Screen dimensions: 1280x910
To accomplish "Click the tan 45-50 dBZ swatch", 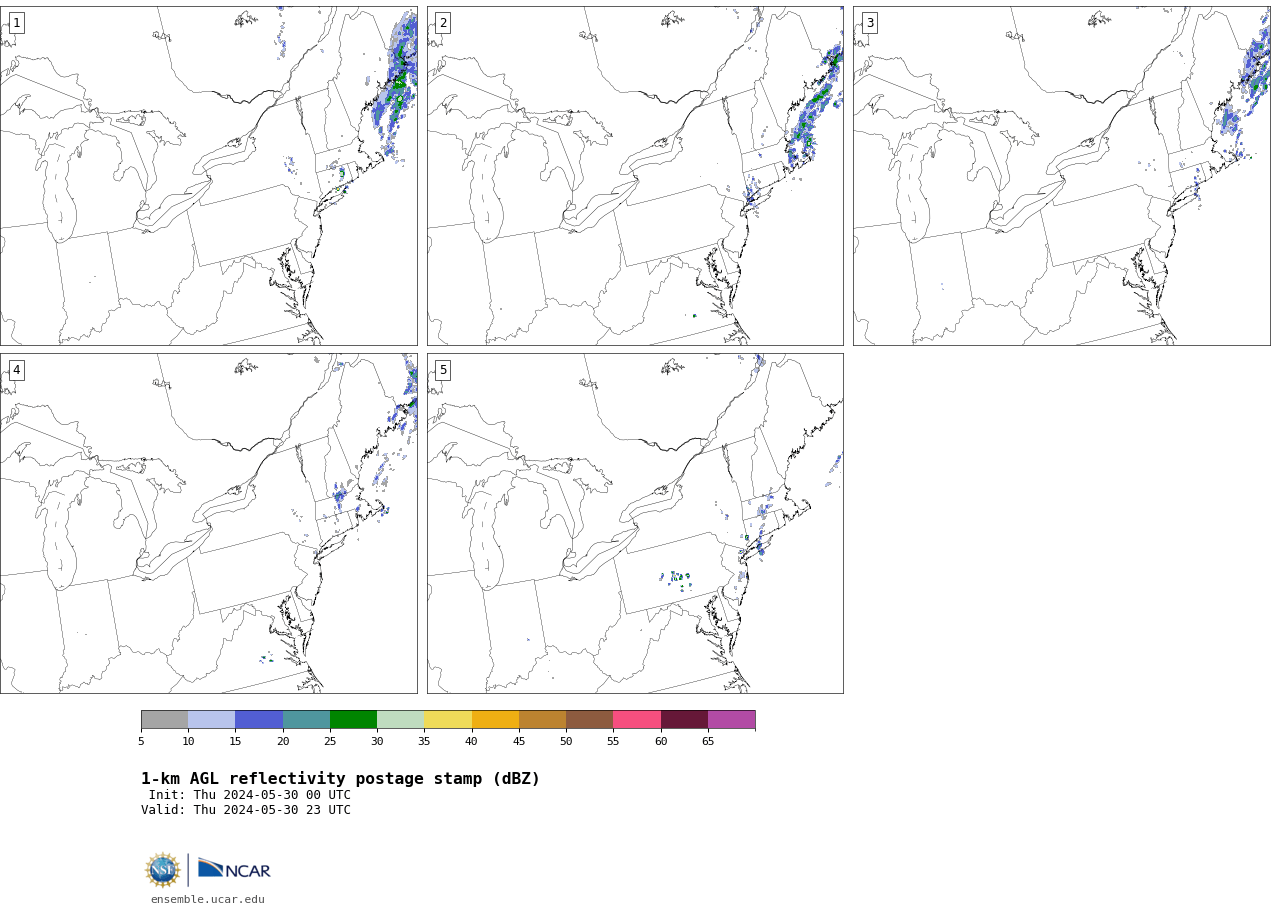I will click(542, 720).
